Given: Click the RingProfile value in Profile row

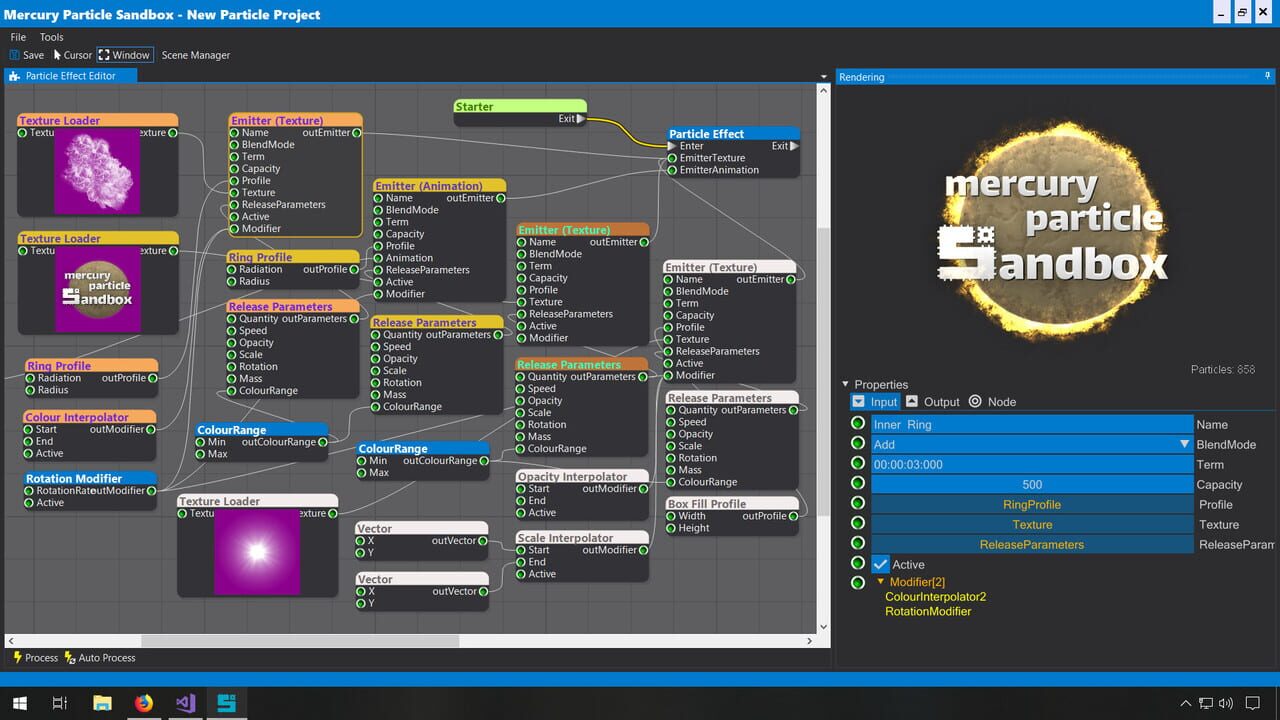Looking at the screenshot, I should (x=1031, y=505).
